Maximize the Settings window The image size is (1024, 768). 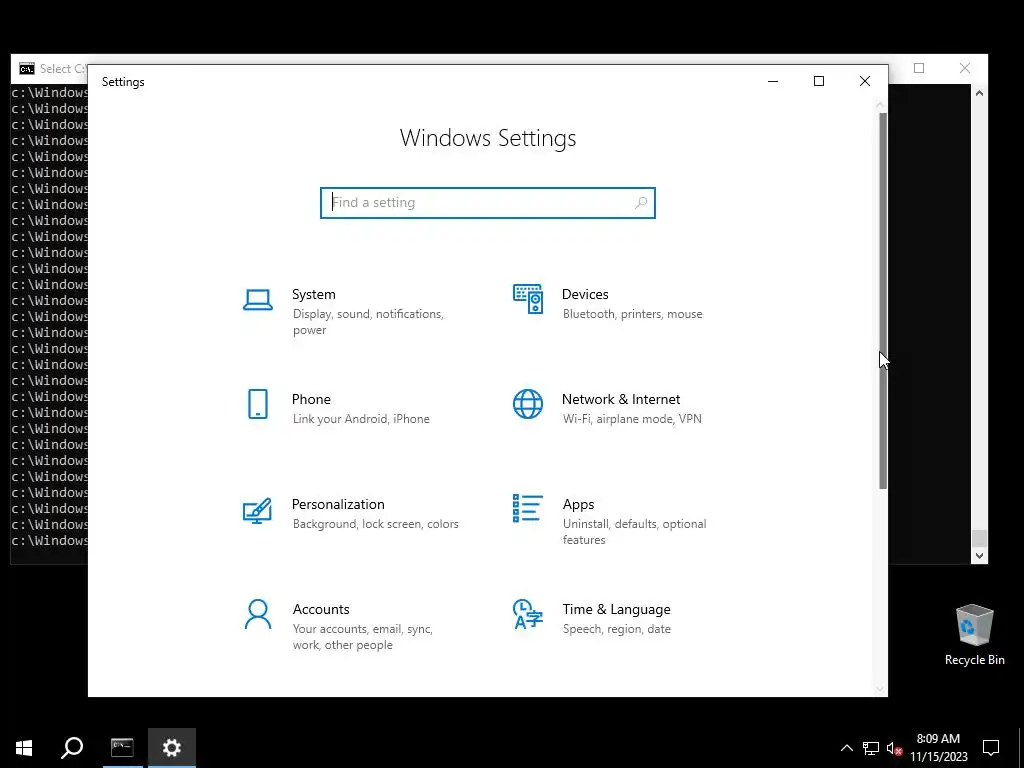[819, 81]
